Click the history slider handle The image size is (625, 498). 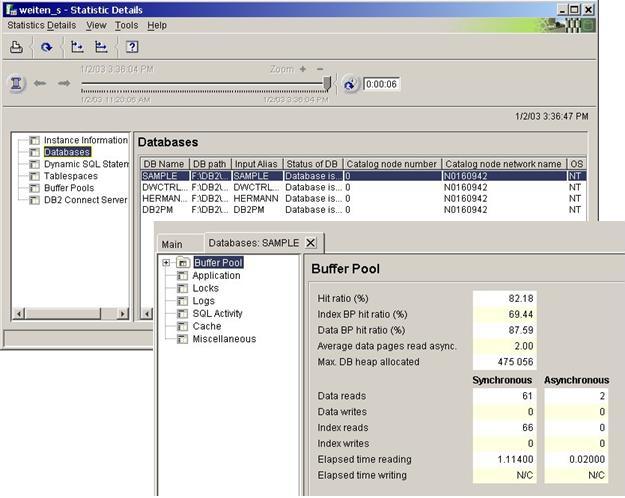[327, 83]
